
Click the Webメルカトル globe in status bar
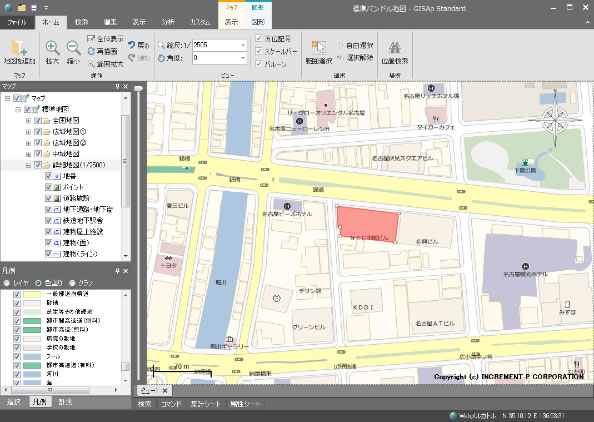453,416
